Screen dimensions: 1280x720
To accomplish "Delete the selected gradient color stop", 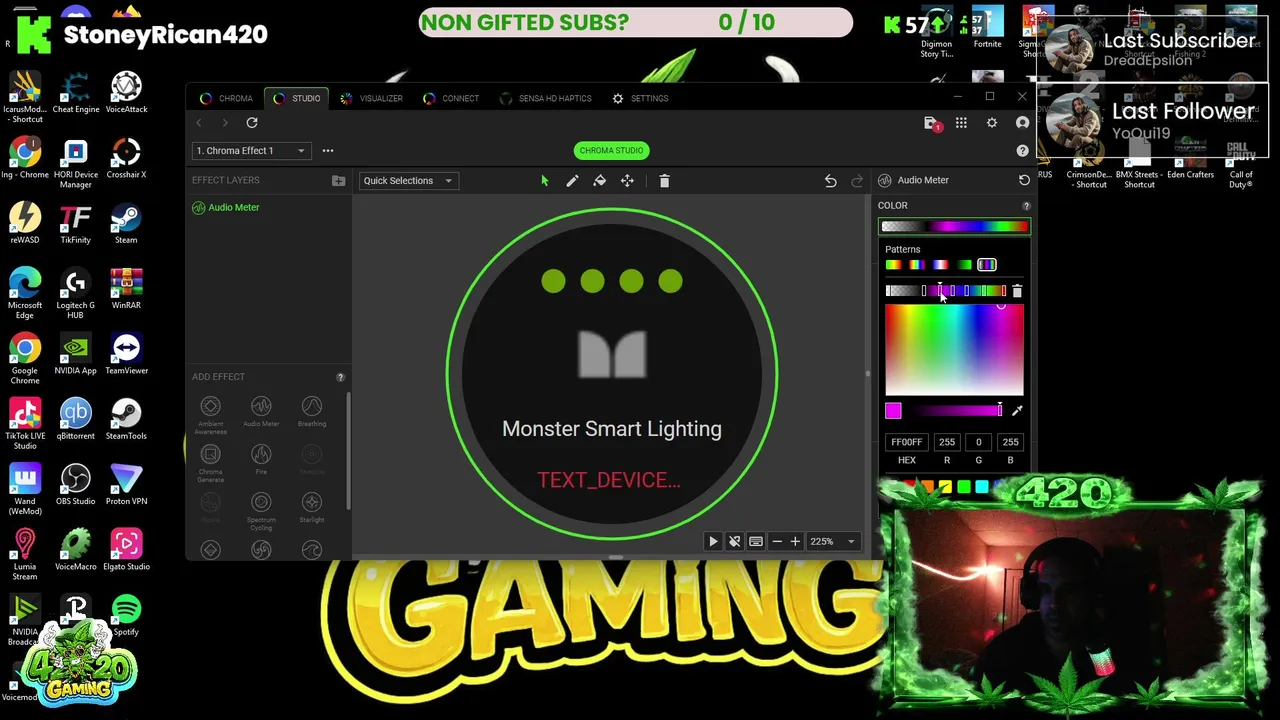I will [x=1017, y=291].
